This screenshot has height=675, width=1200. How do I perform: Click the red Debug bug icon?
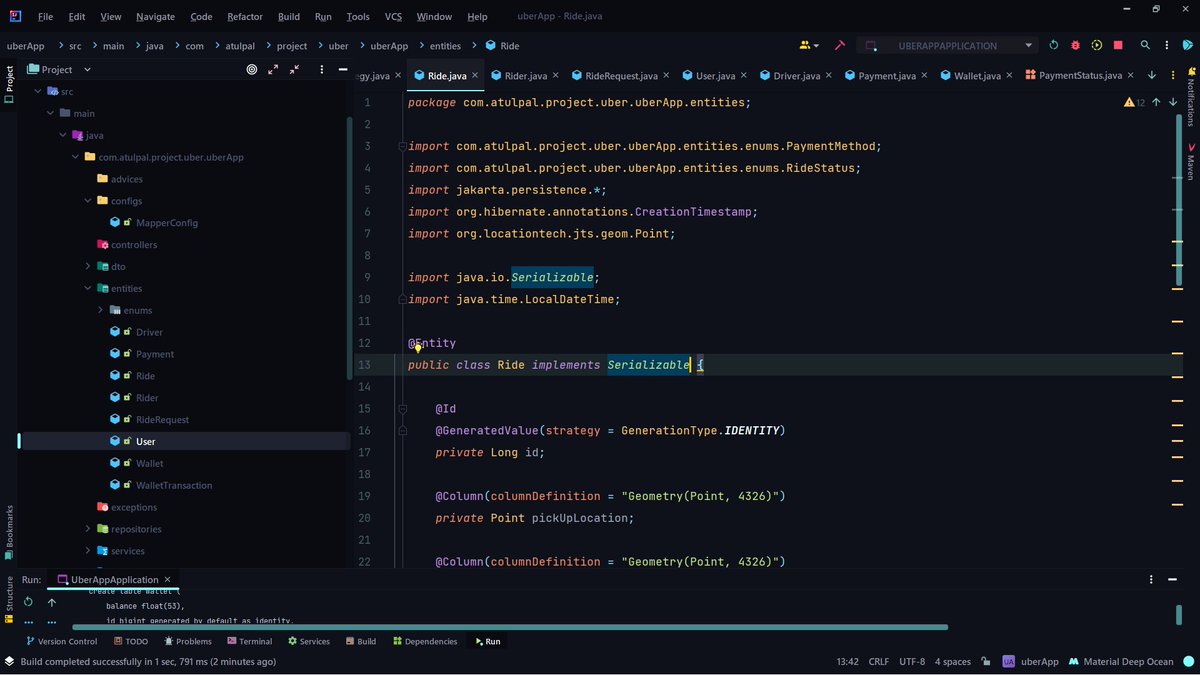pyautogui.click(x=1075, y=45)
